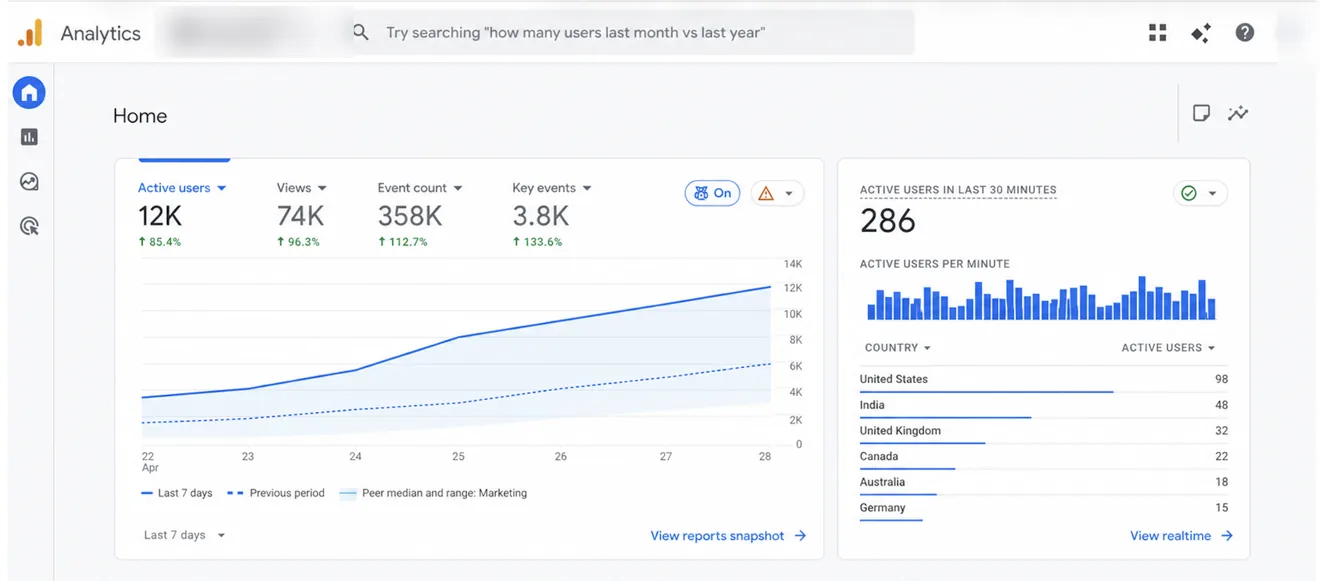Viewport: 1320px width, 581px height.
Task: Click the green checkmark status icon
Action: [1189, 193]
